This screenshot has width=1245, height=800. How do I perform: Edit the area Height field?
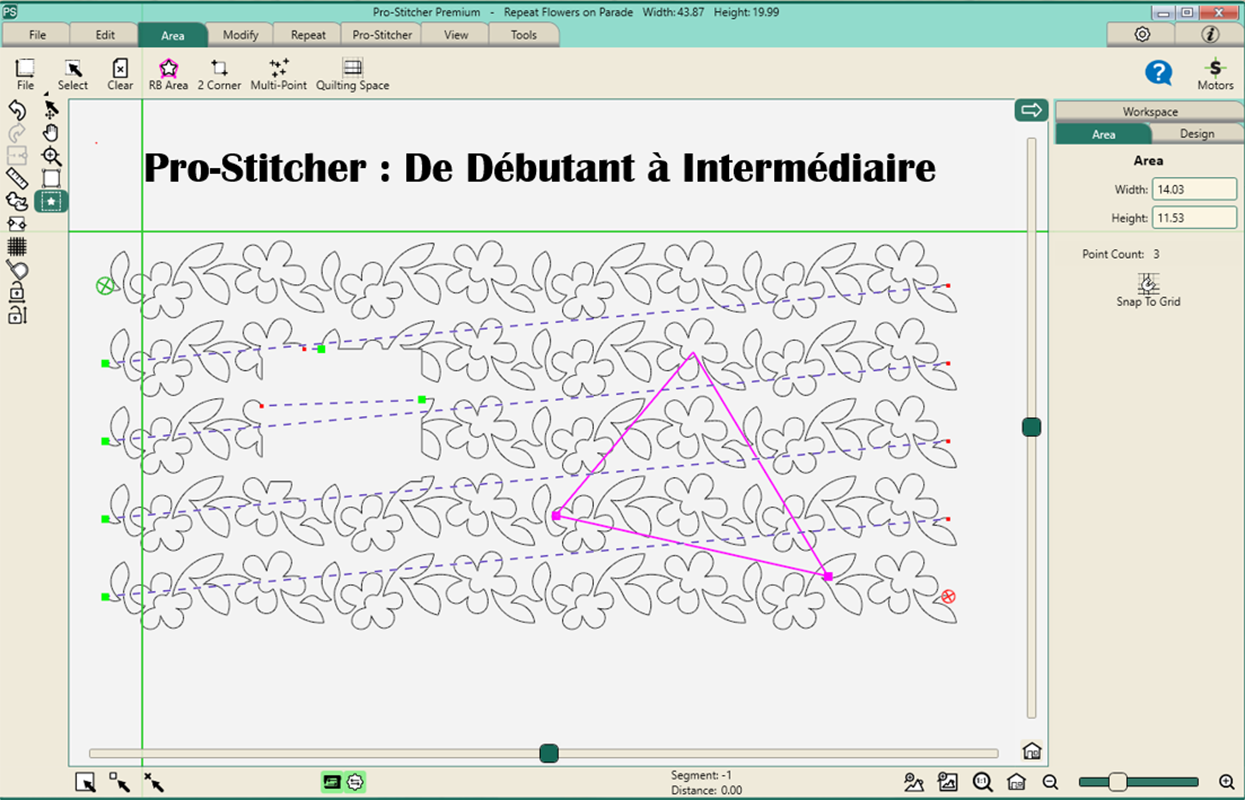[x=1194, y=218]
